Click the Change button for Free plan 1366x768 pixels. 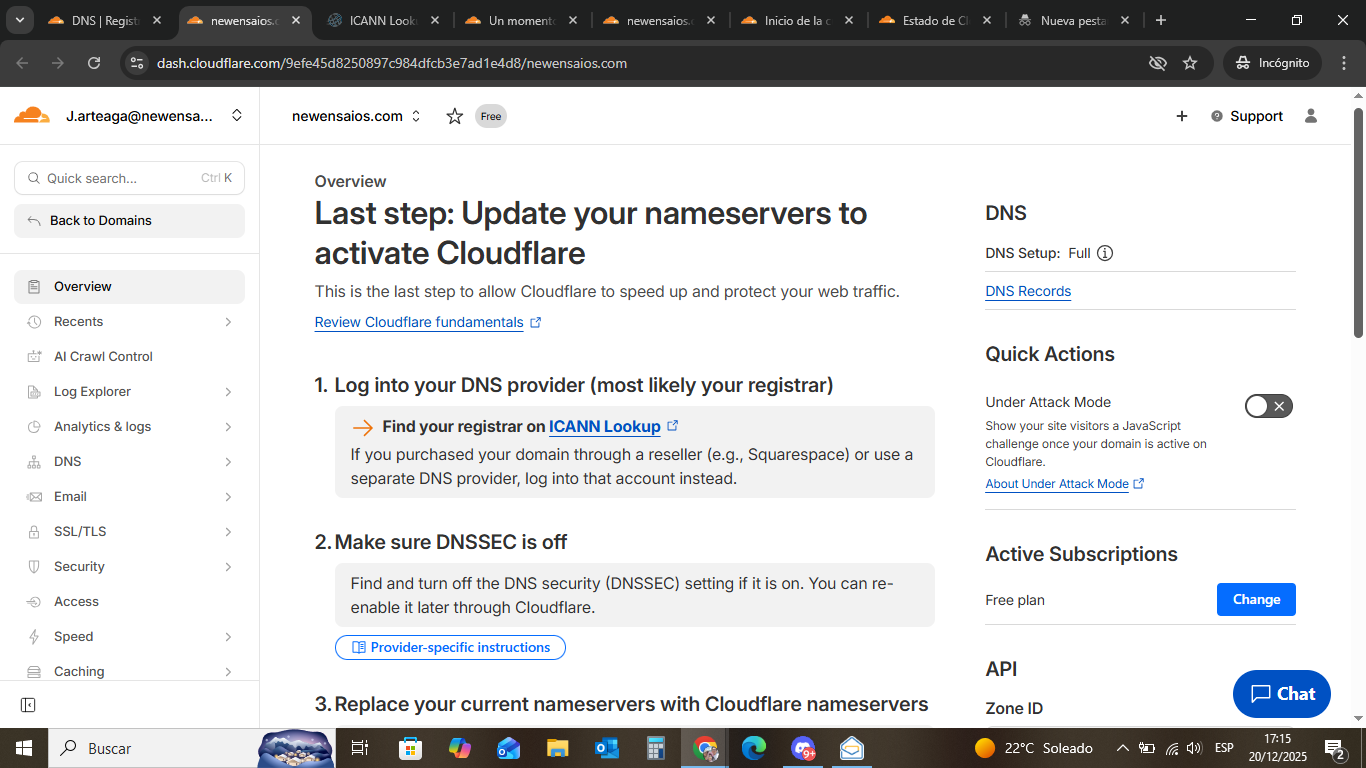tap(1256, 600)
